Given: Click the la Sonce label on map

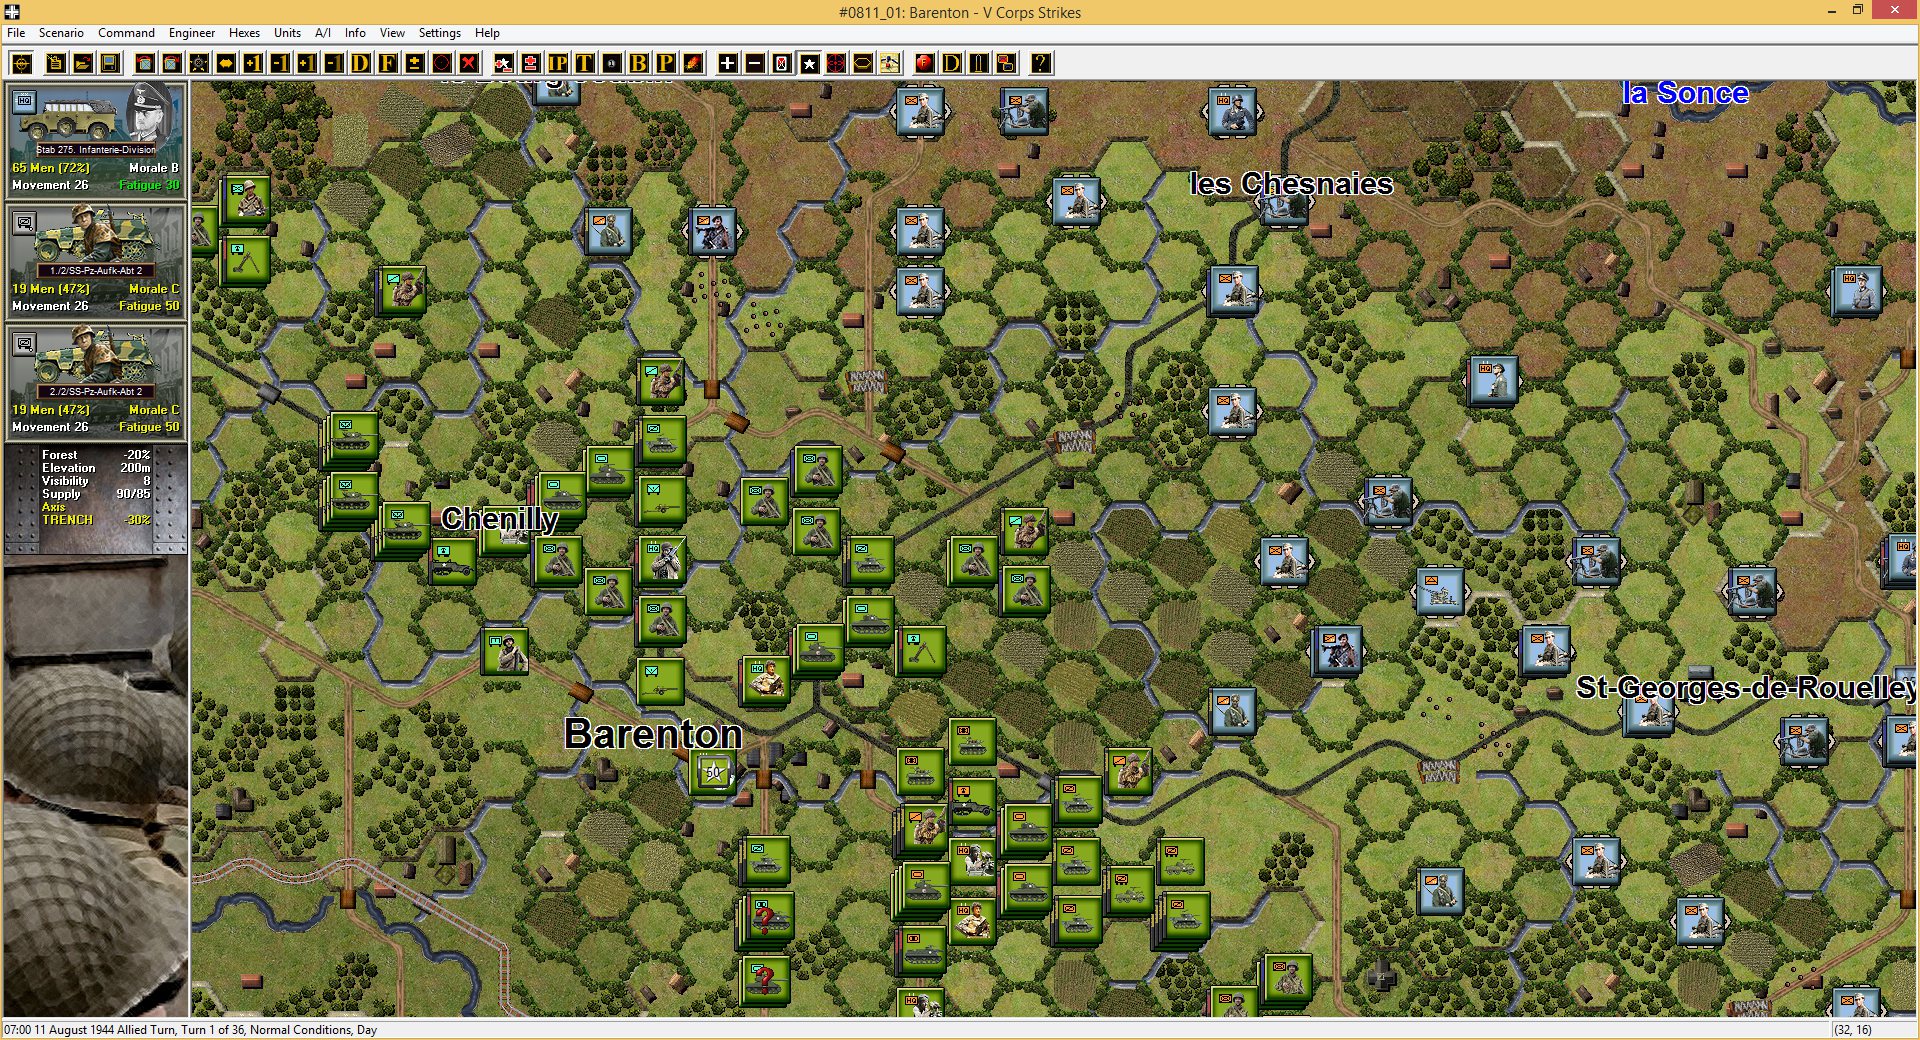Looking at the screenshot, I should (1685, 93).
